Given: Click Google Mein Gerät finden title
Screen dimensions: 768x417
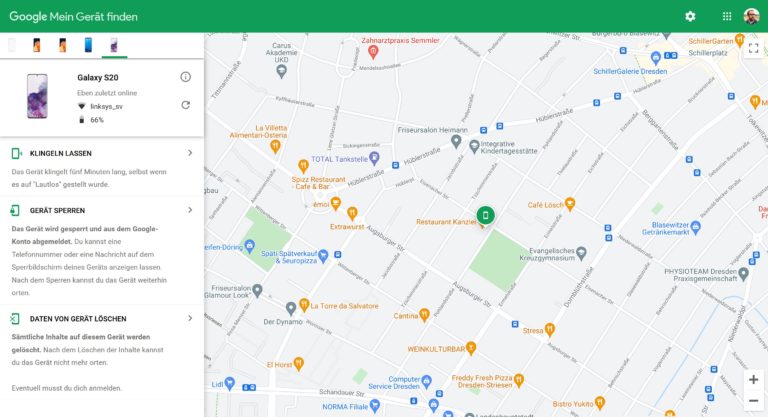Looking at the screenshot, I should pos(73,16).
